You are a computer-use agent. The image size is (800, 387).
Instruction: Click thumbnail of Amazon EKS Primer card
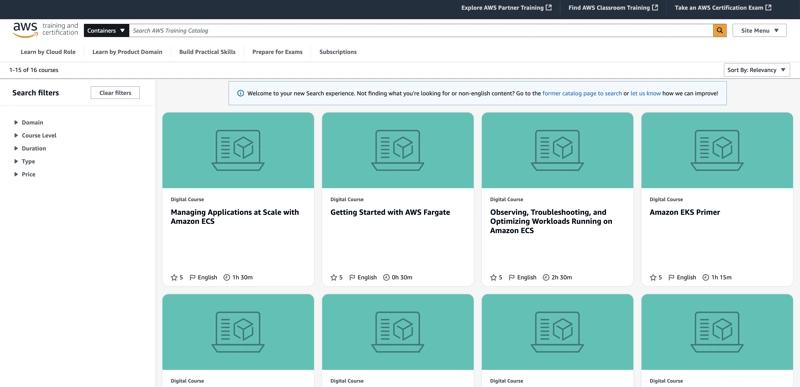point(717,150)
